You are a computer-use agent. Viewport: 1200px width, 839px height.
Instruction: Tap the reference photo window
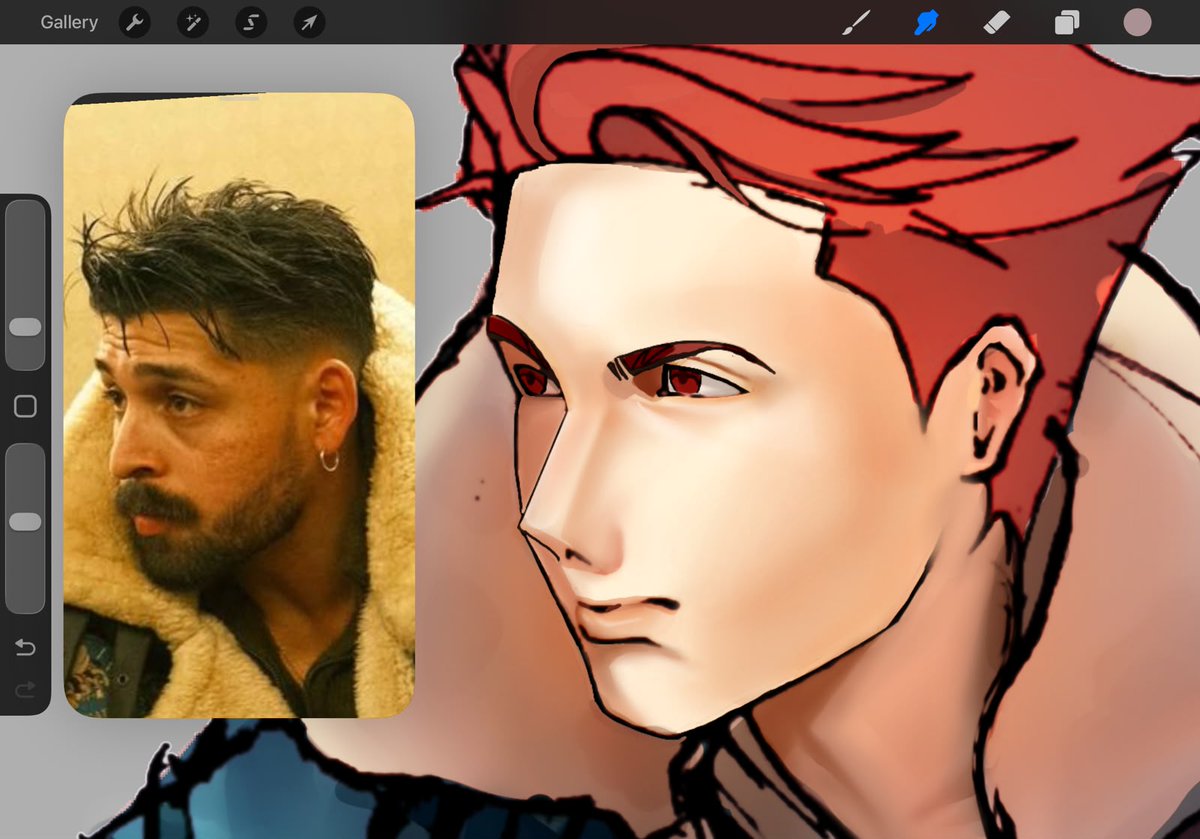tap(239, 406)
